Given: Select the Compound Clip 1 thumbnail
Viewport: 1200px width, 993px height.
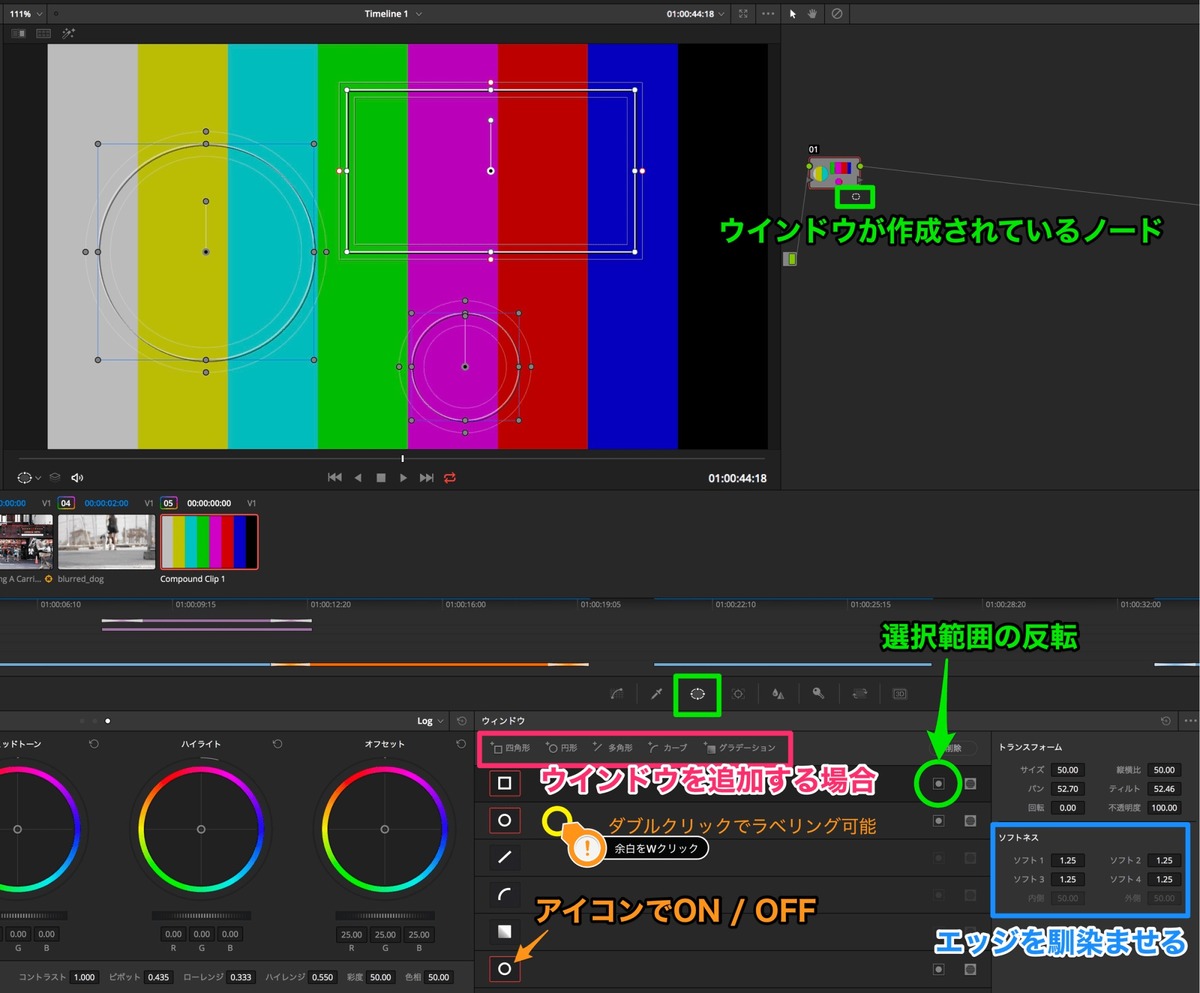Looking at the screenshot, I should coord(209,542).
